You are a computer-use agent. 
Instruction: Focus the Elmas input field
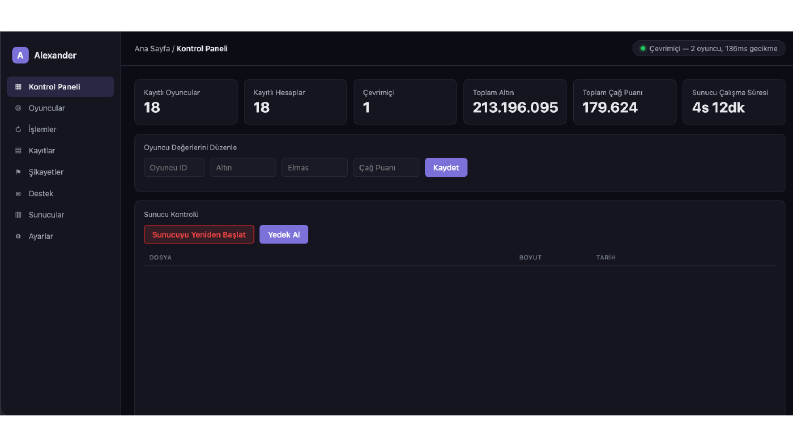click(x=315, y=167)
